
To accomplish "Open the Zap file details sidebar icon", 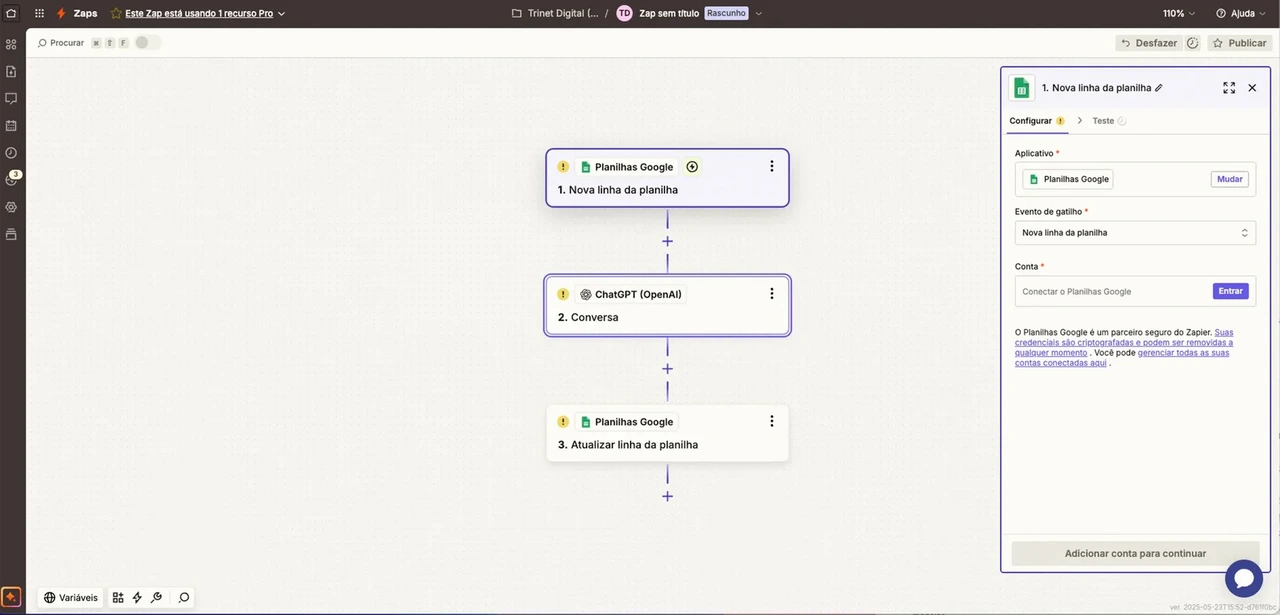I will click(x=11, y=71).
